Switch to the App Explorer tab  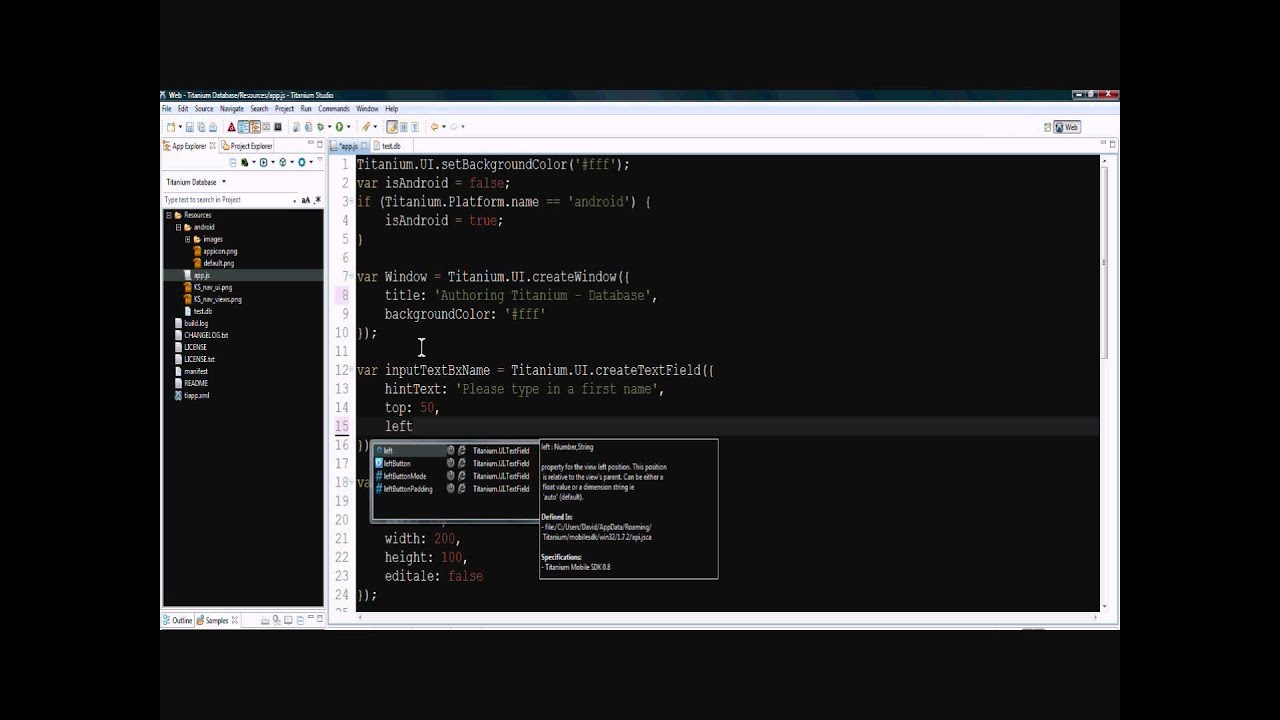(188, 146)
